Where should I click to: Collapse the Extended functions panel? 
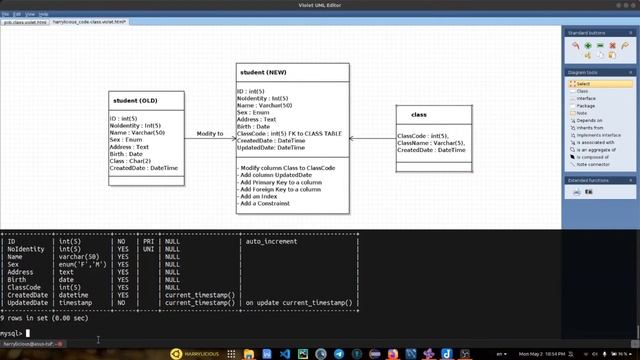(631, 180)
